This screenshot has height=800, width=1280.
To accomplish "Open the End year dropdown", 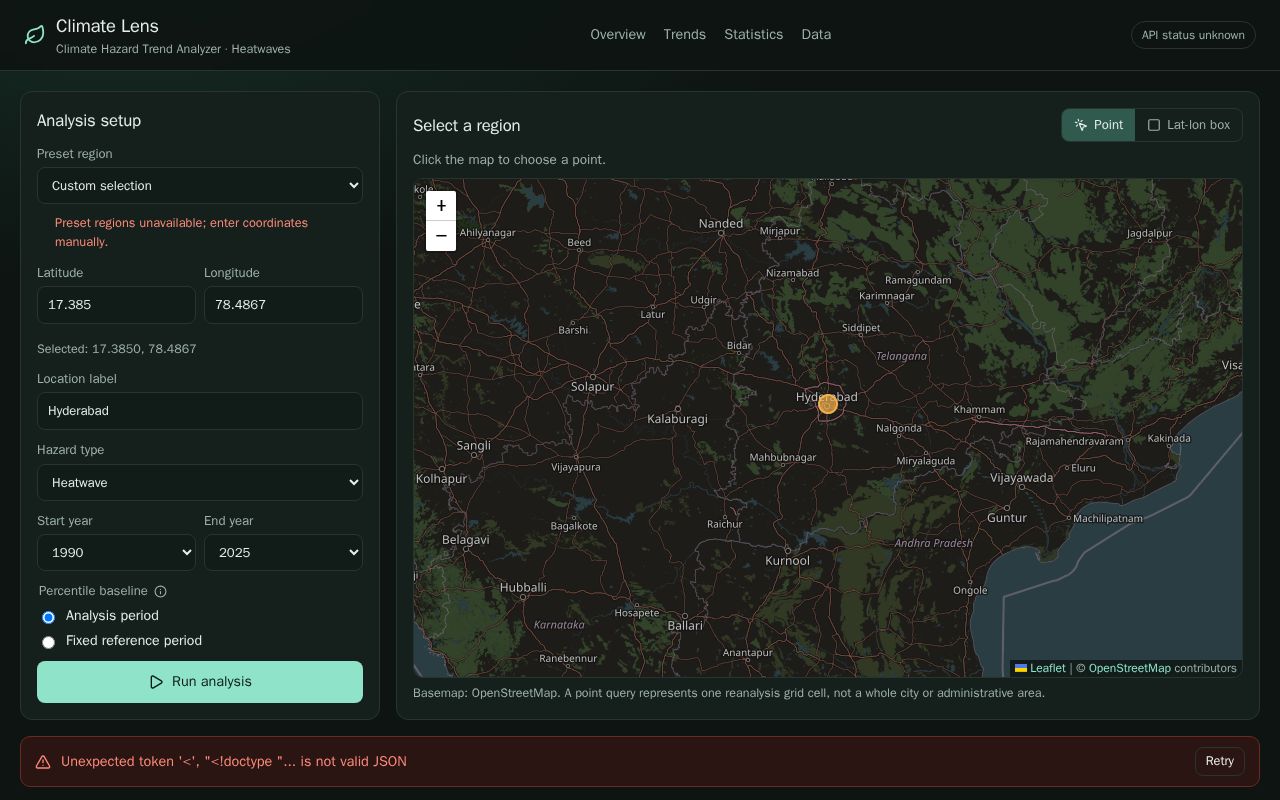I will click(283, 553).
